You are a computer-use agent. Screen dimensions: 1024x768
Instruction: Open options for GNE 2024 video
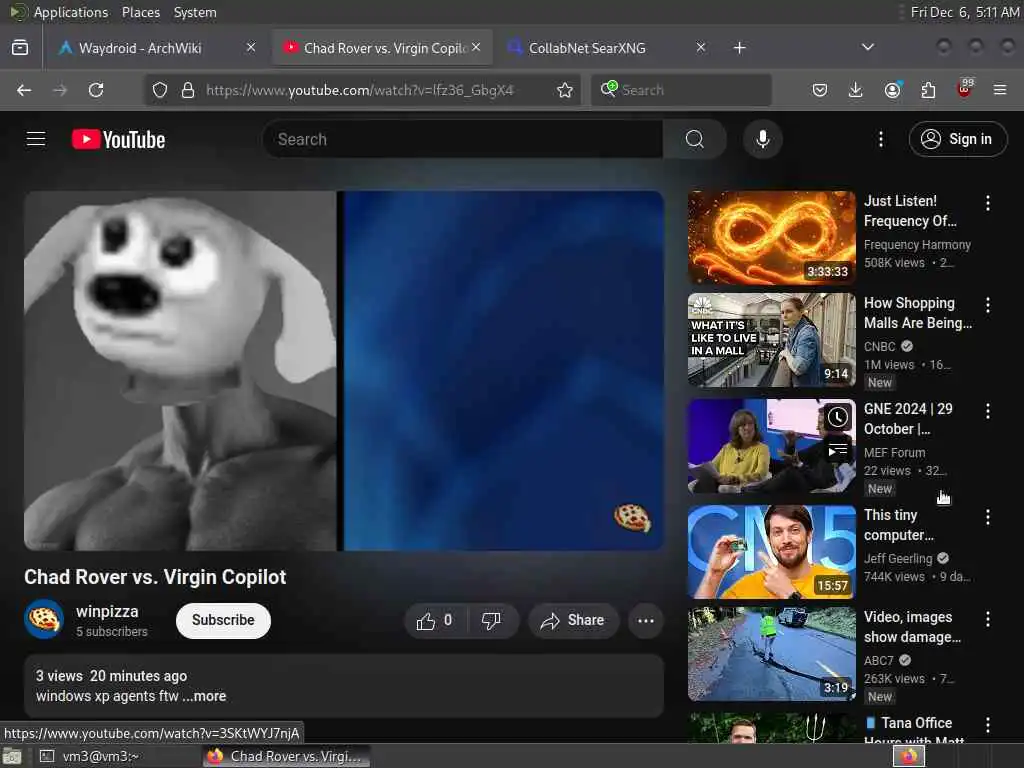(x=987, y=411)
